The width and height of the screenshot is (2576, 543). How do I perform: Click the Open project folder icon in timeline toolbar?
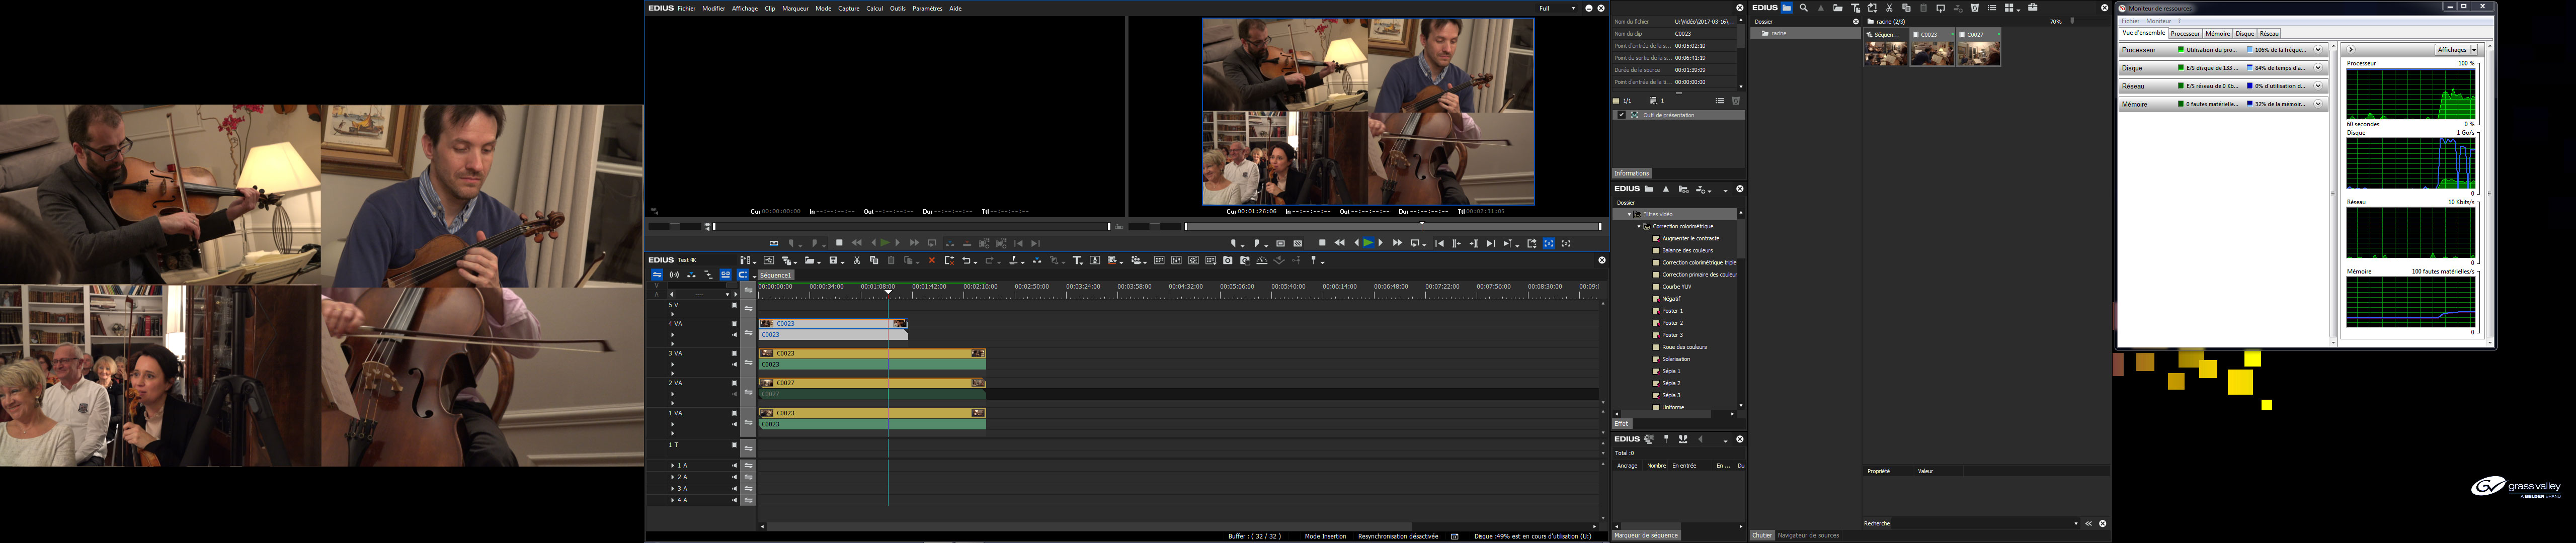(x=809, y=260)
